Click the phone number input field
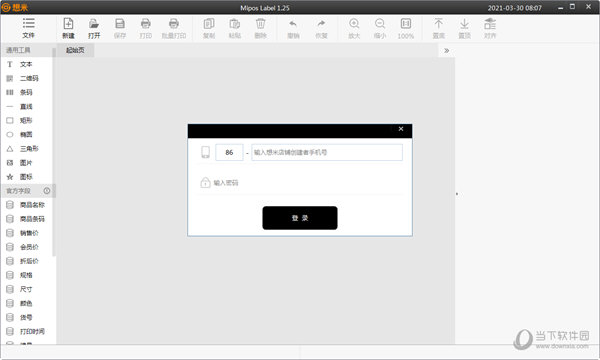 coord(327,152)
